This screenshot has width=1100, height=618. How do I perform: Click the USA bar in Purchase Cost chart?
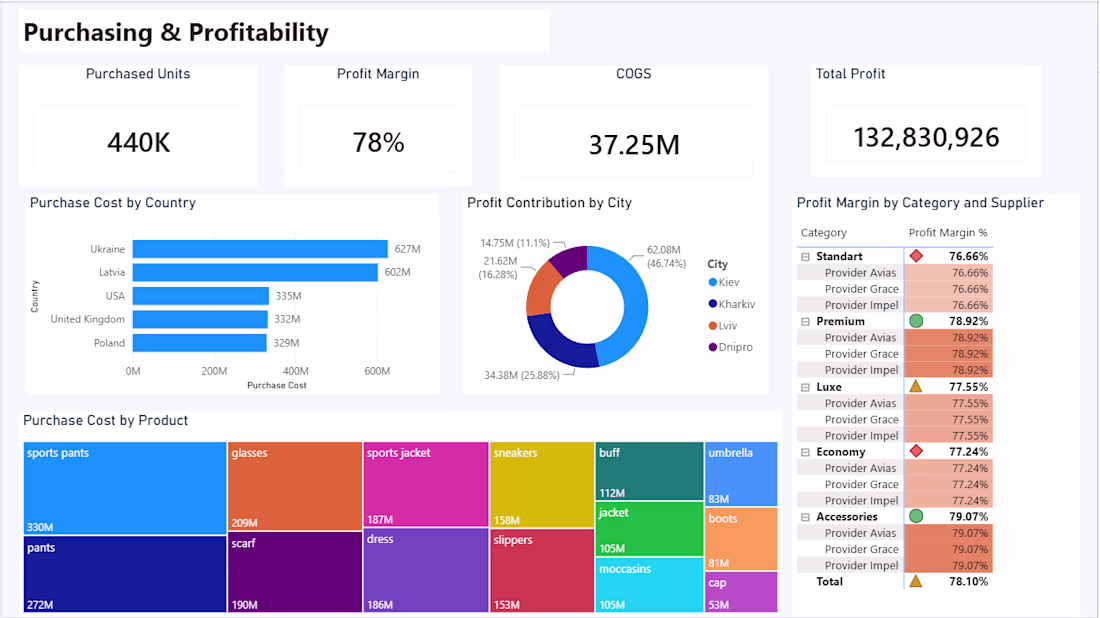click(201, 296)
